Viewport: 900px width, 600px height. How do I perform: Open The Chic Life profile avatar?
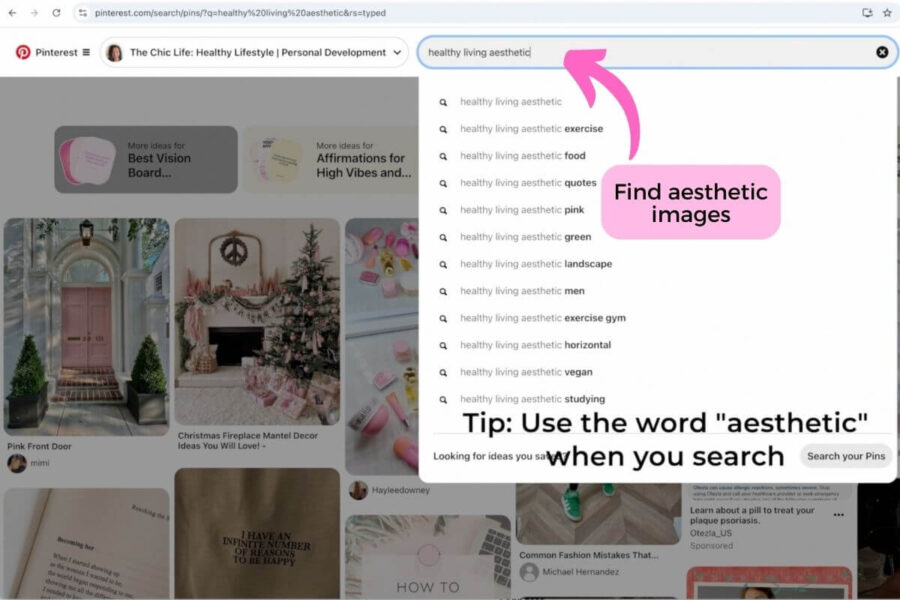point(116,52)
